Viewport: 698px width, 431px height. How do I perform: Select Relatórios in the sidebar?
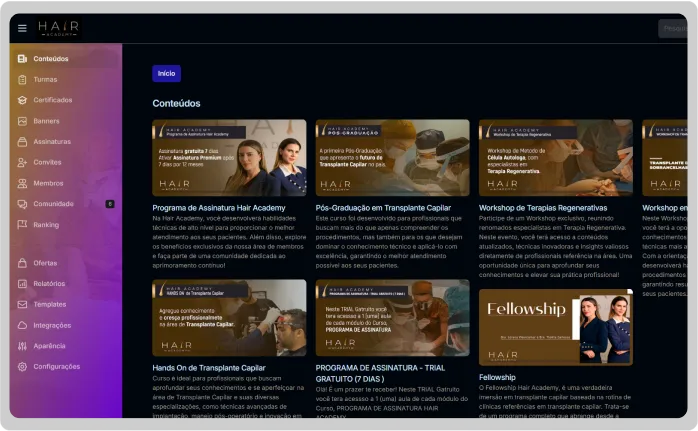coord(49,284)
